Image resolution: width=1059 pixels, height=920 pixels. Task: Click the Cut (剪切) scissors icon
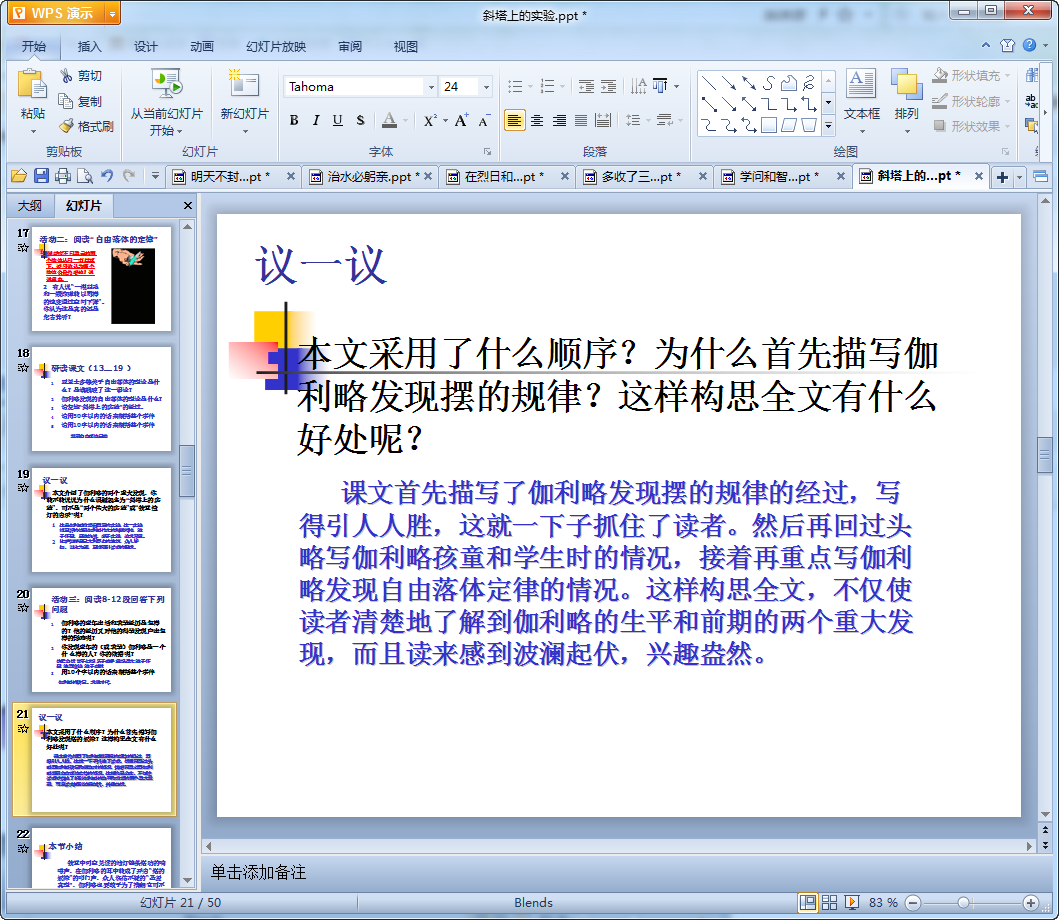[66, 76]
